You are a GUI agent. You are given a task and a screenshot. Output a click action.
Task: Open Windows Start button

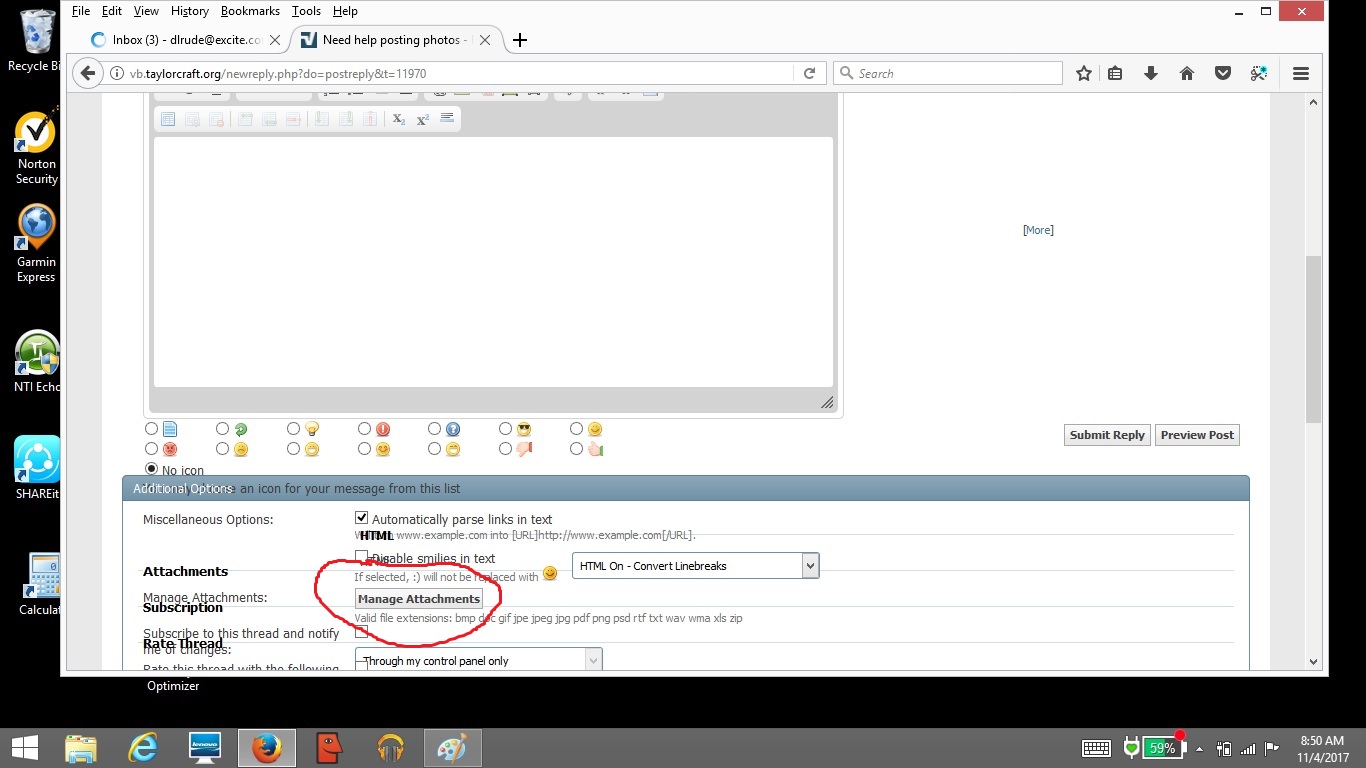24,748
